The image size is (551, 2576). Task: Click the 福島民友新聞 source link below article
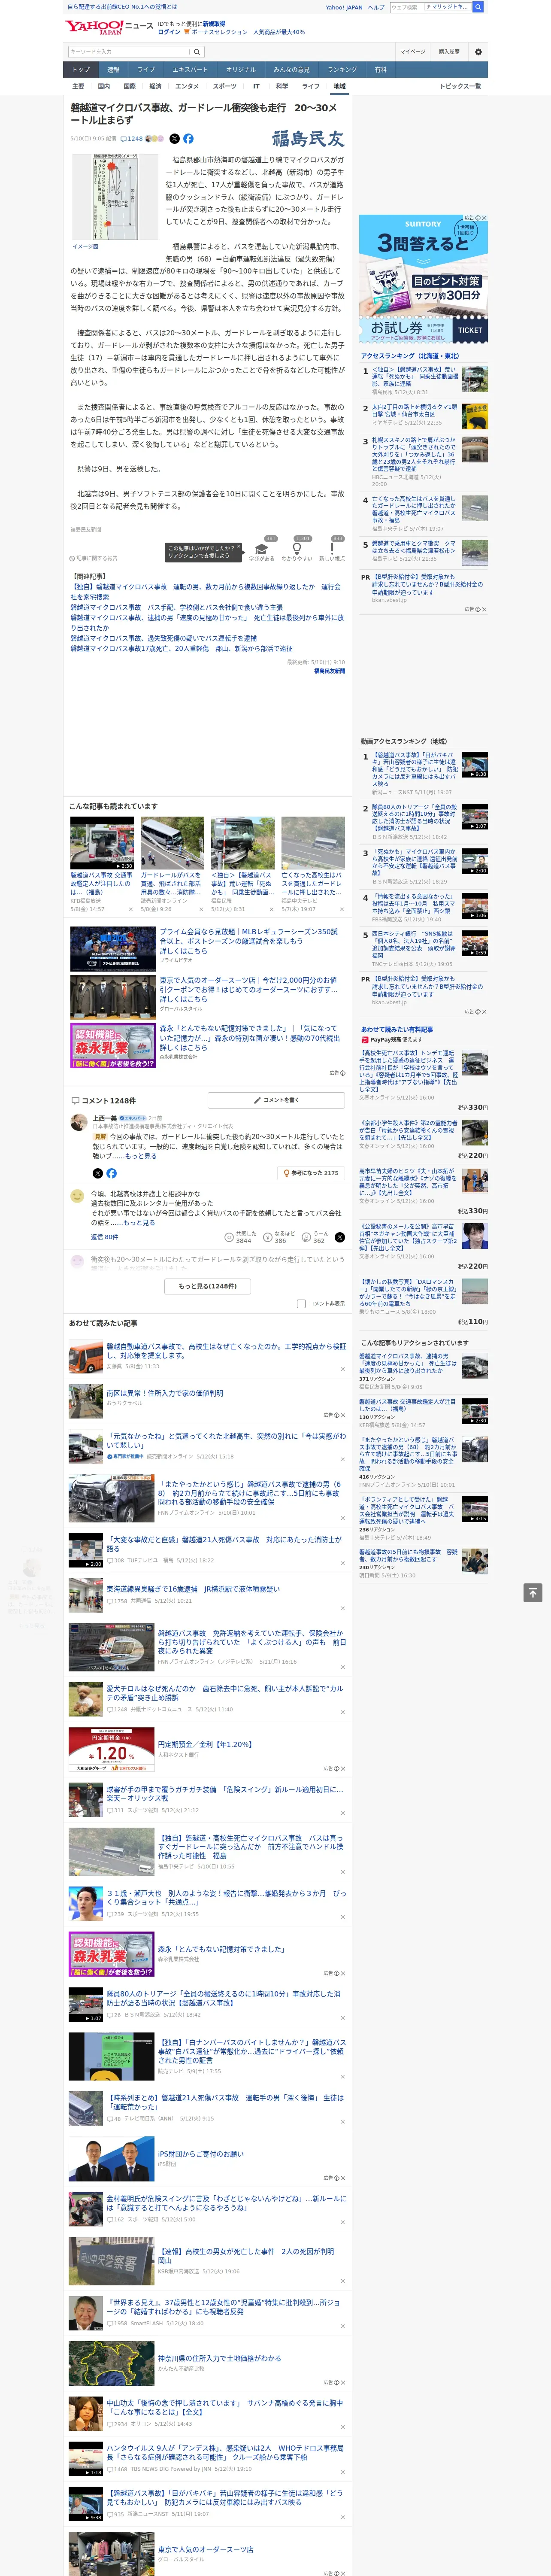[329, 671]
